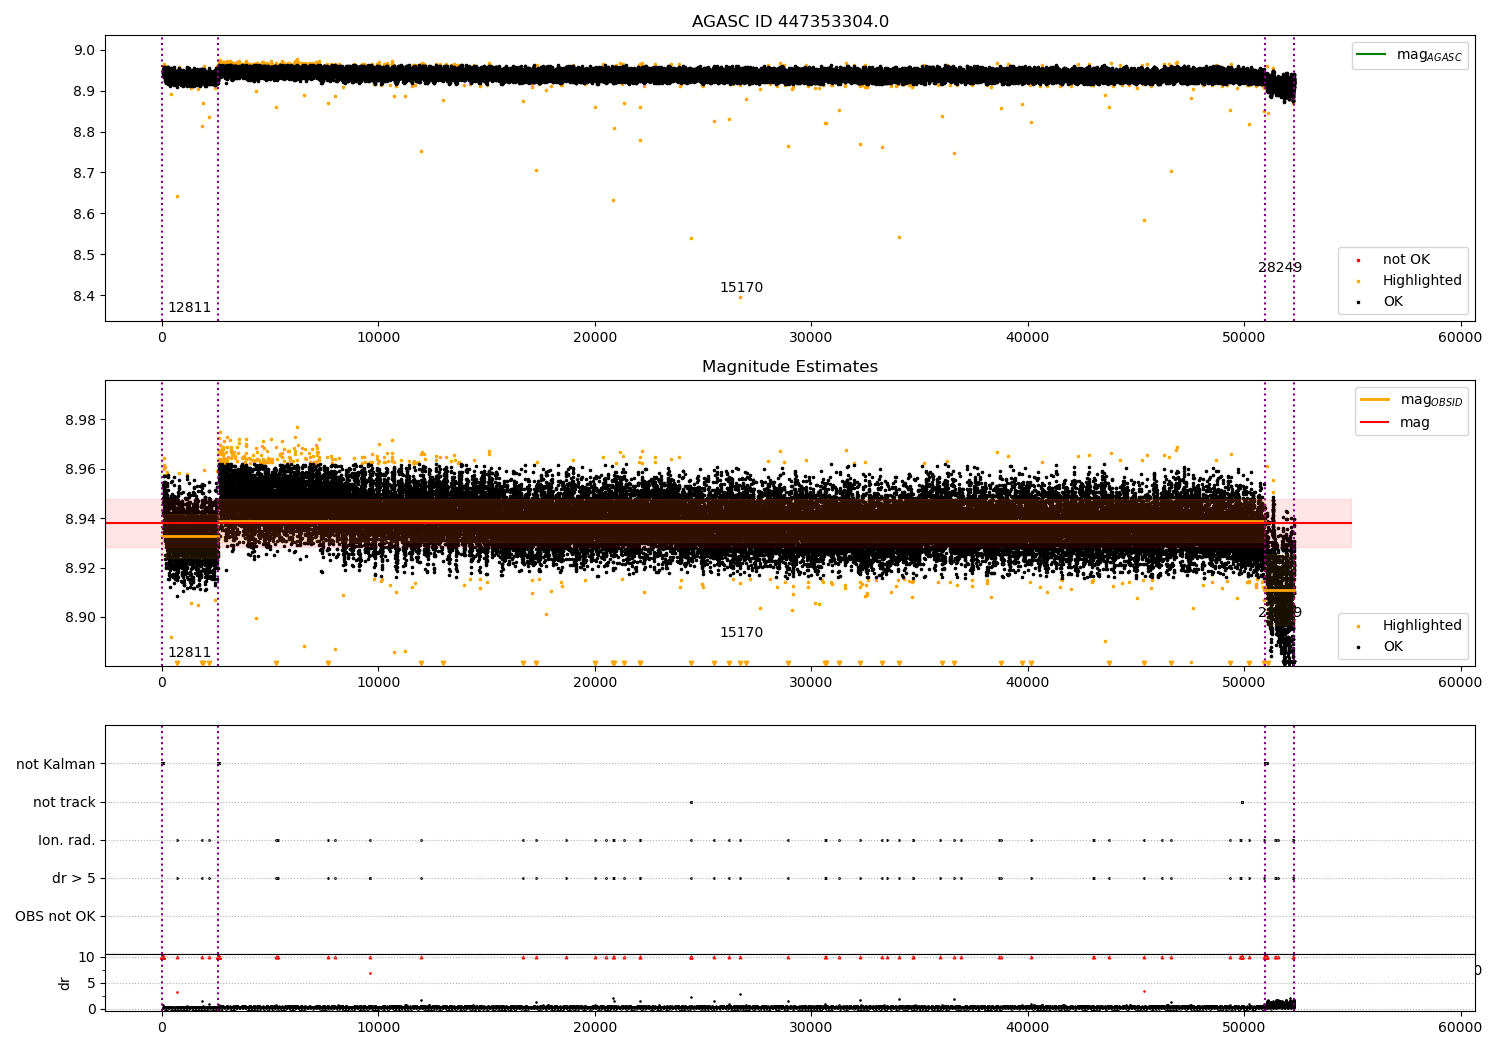1500x1050 pixels.
Task: Click the 'not Kalman' row label
Action: tap(56, 764)
